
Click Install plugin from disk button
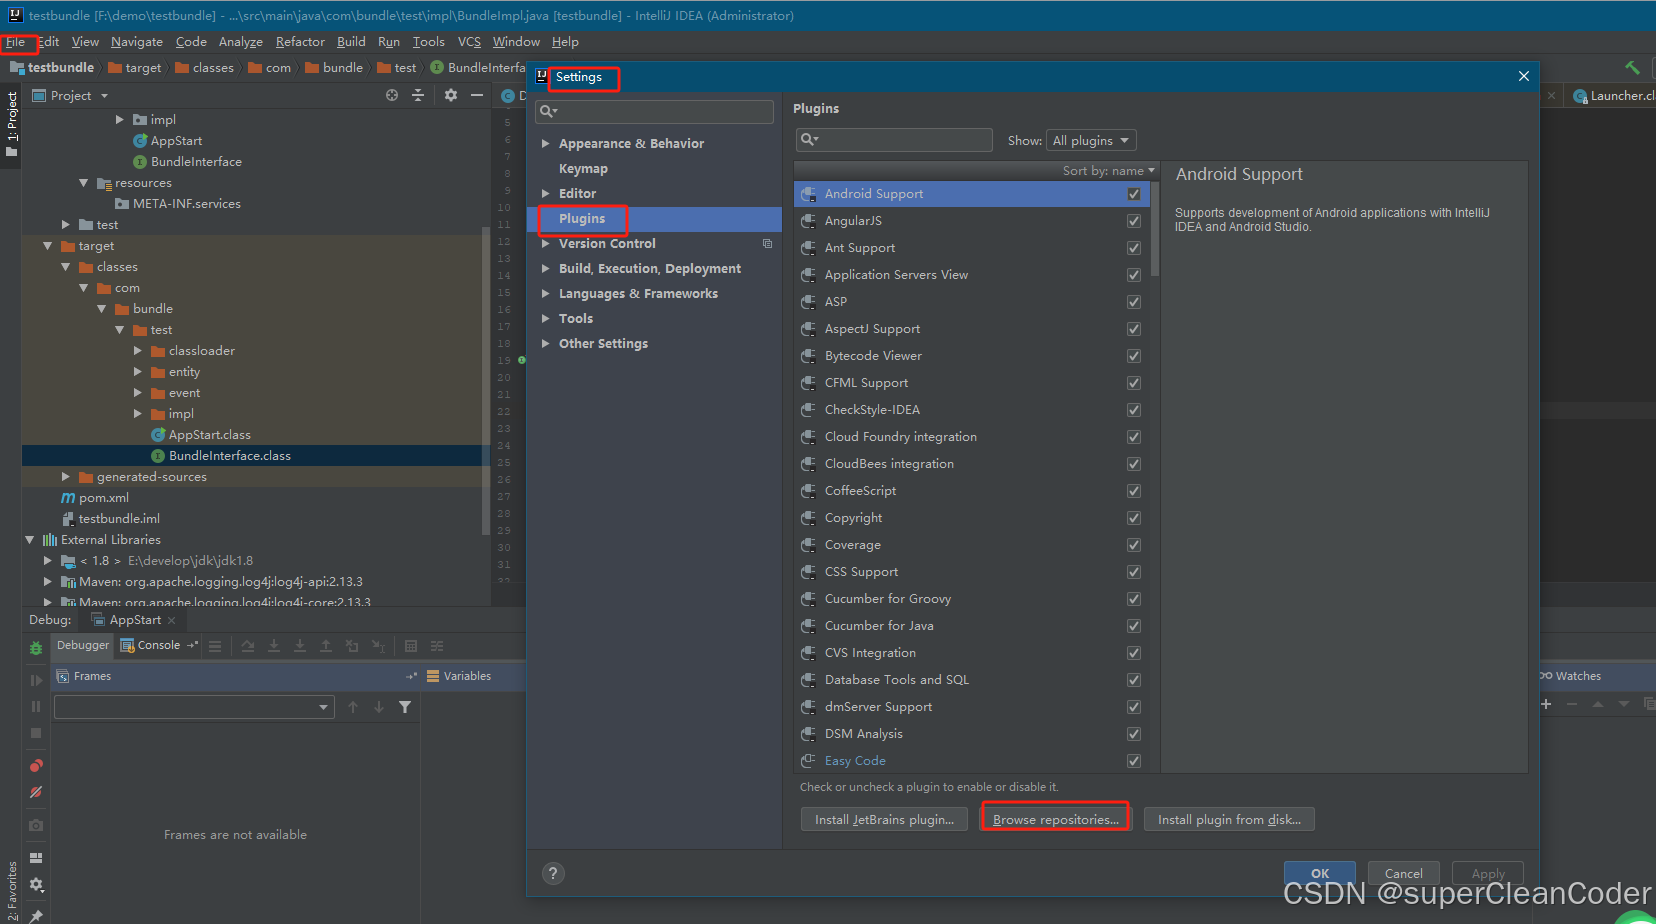coord(1229,819)
